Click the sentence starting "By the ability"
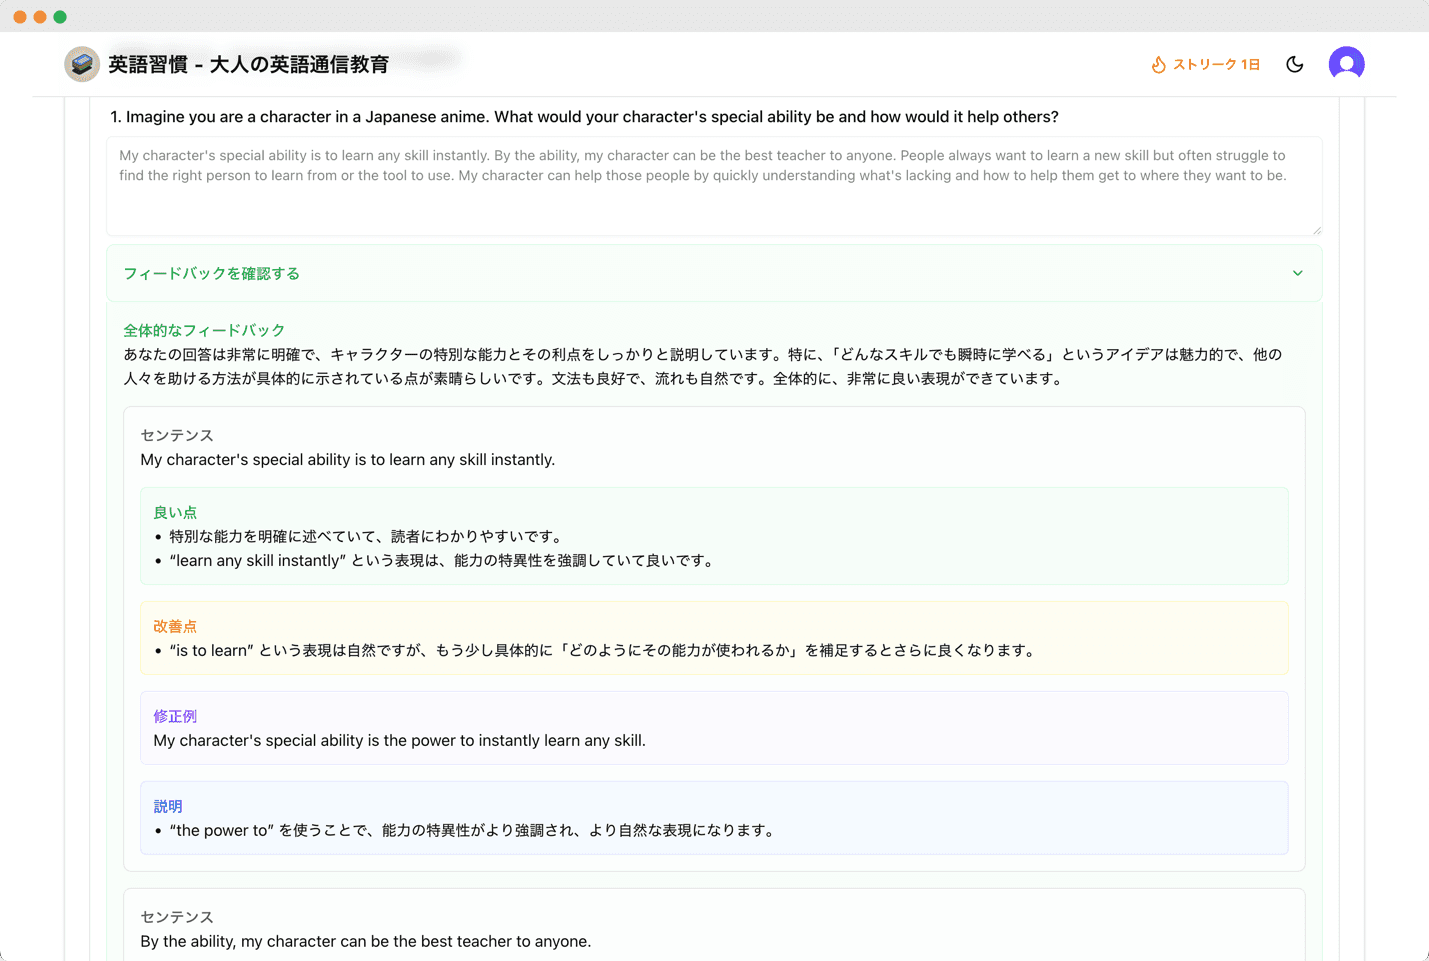This screenshot has height=961, width=1429. [365, 941]
